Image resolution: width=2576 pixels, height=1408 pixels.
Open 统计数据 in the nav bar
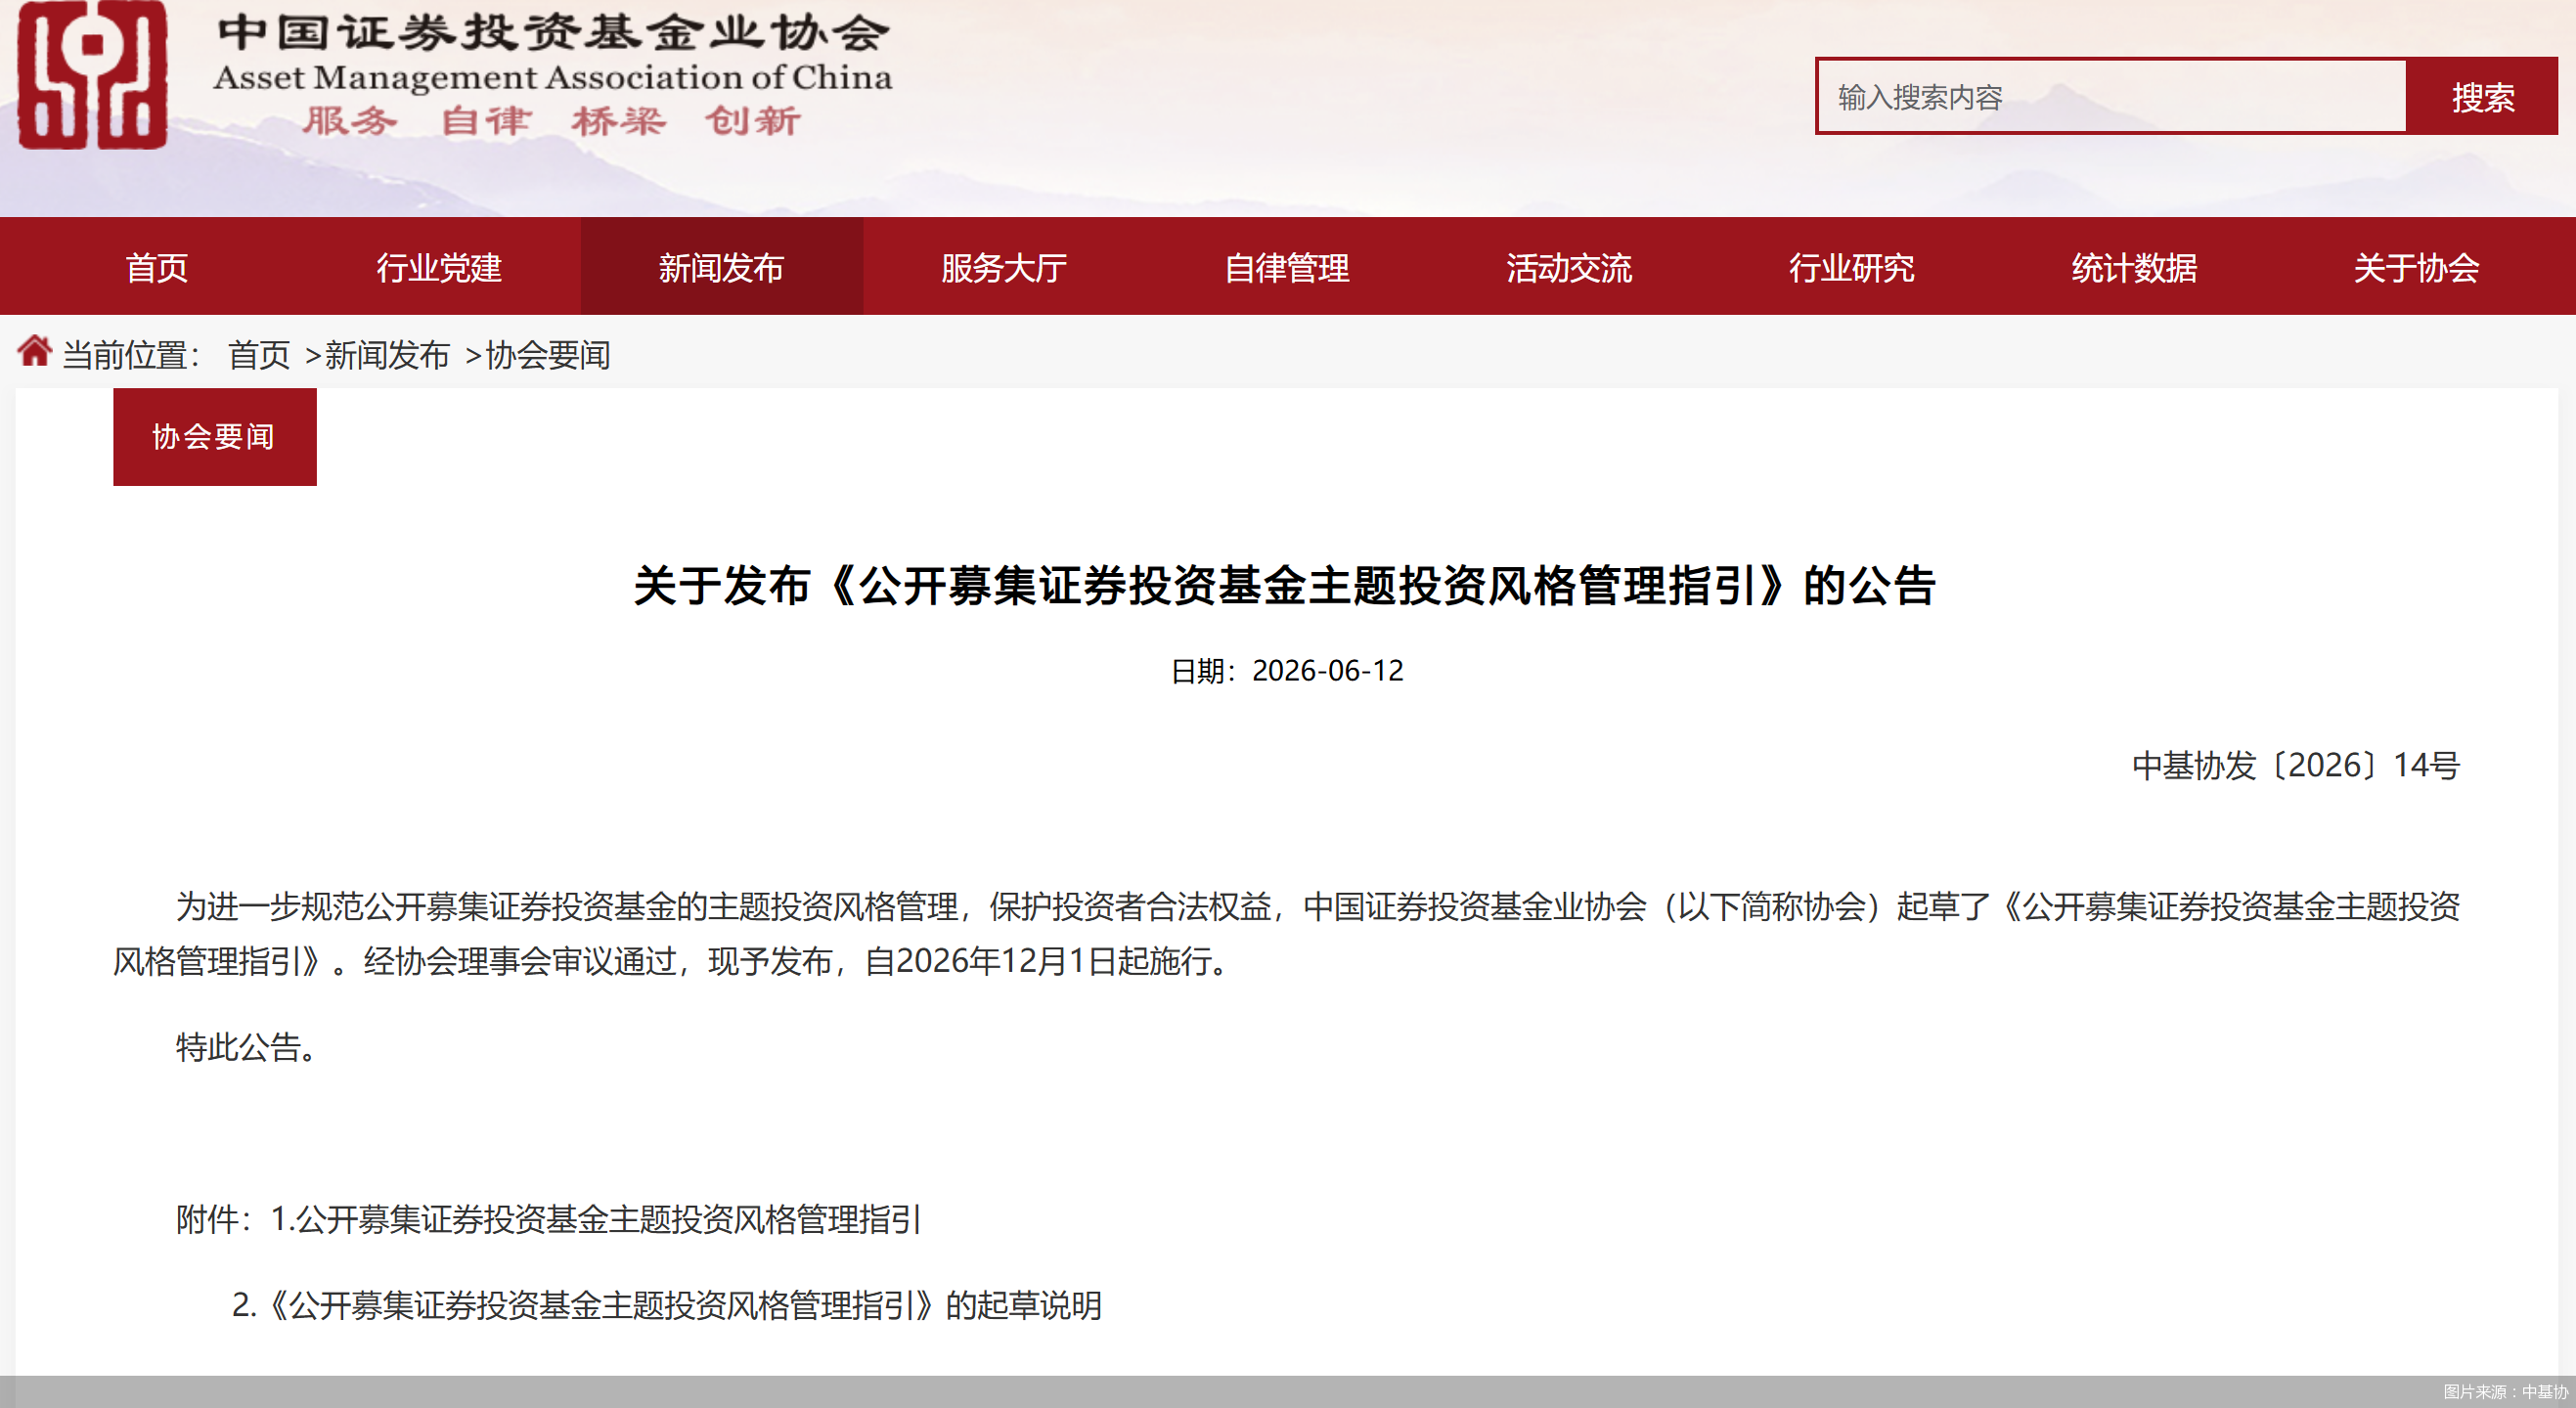click(2134, 267)
